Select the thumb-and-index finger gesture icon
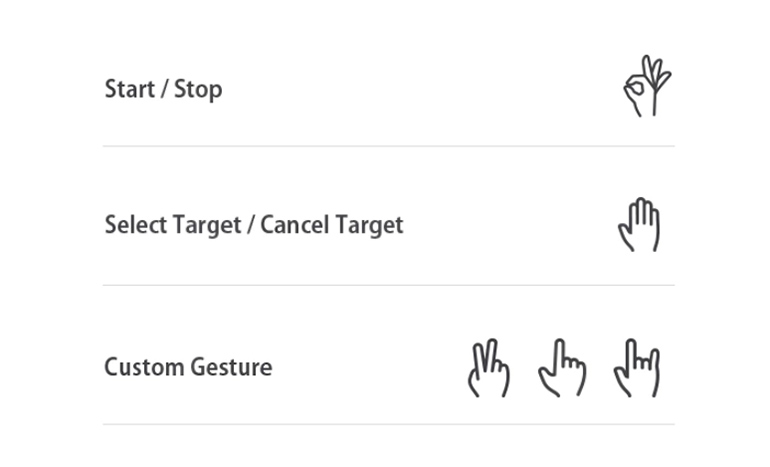The height and width of the screenshot is (467, 770). [x=562, y=367]
